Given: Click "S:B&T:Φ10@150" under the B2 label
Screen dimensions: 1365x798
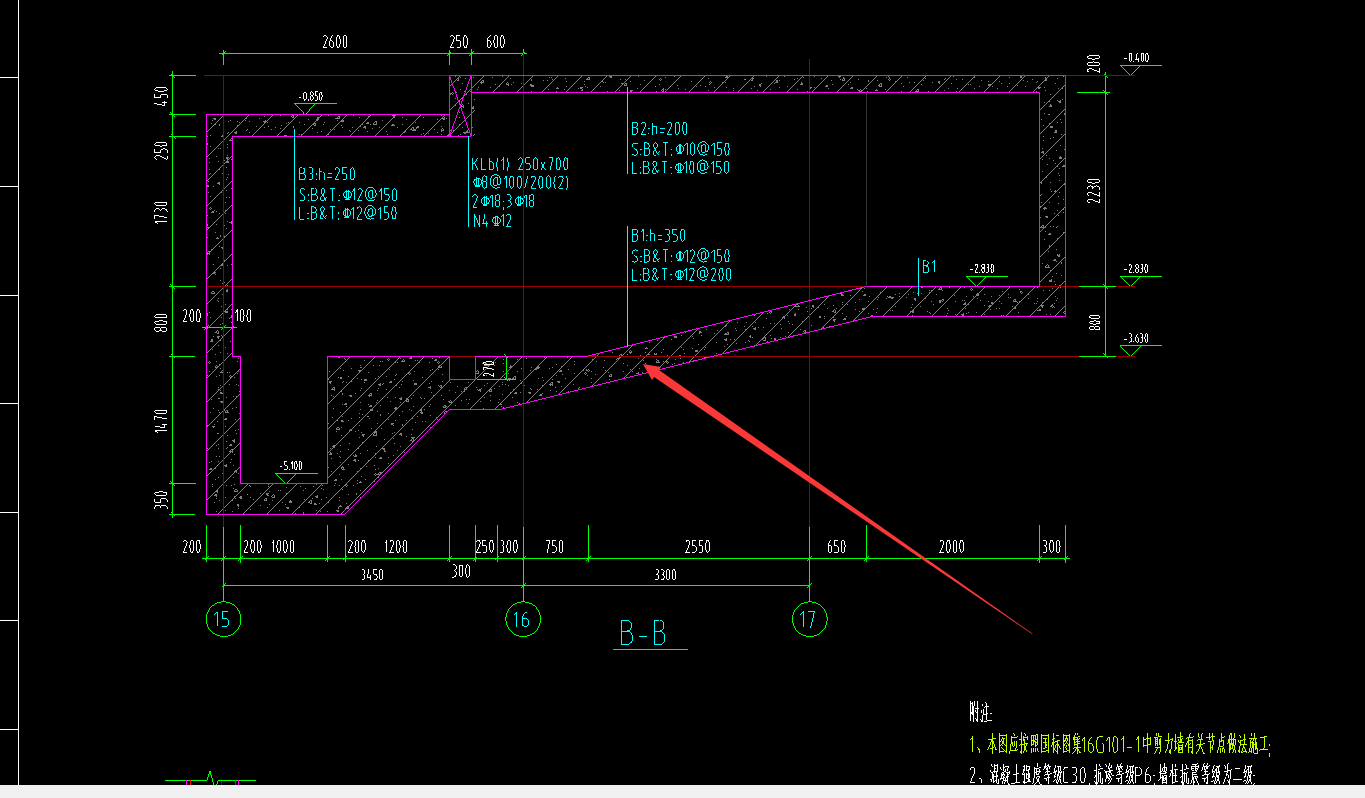Looking at the screenshot, I should [x=680, y=149].
